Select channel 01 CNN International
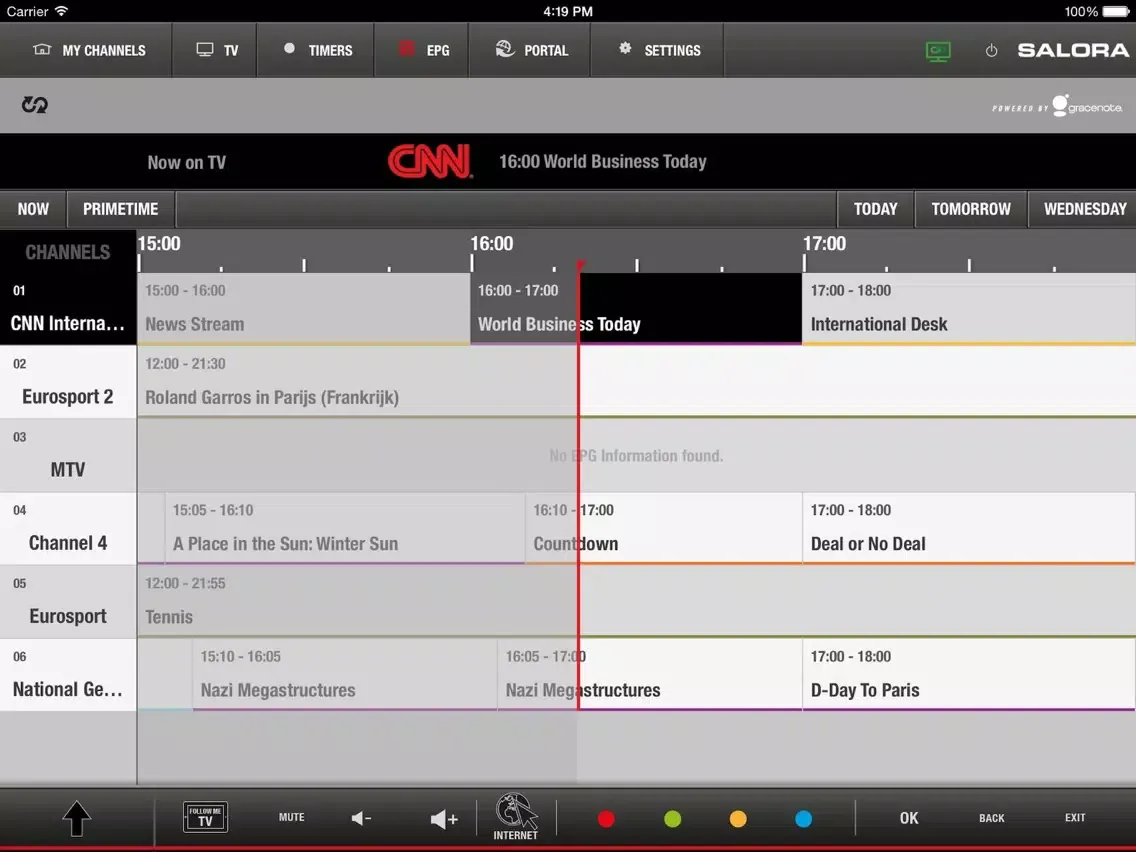Screen dimensions: 1136x852 [68, 309]
